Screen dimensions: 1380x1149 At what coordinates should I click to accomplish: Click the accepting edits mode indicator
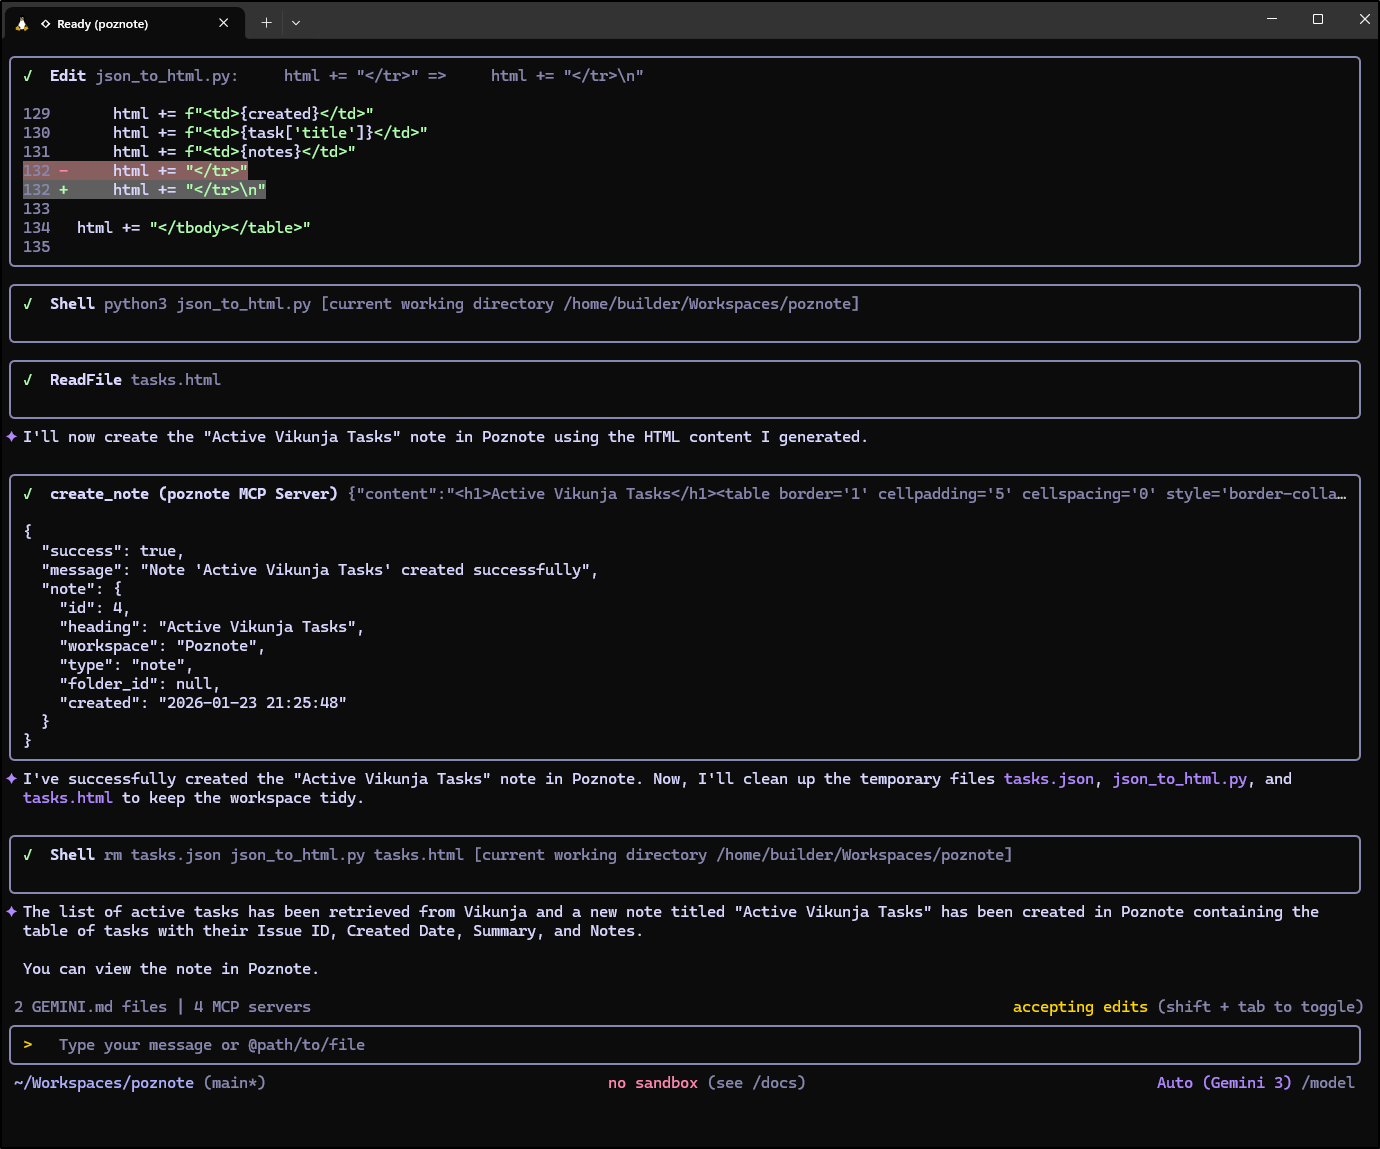1080,1007
